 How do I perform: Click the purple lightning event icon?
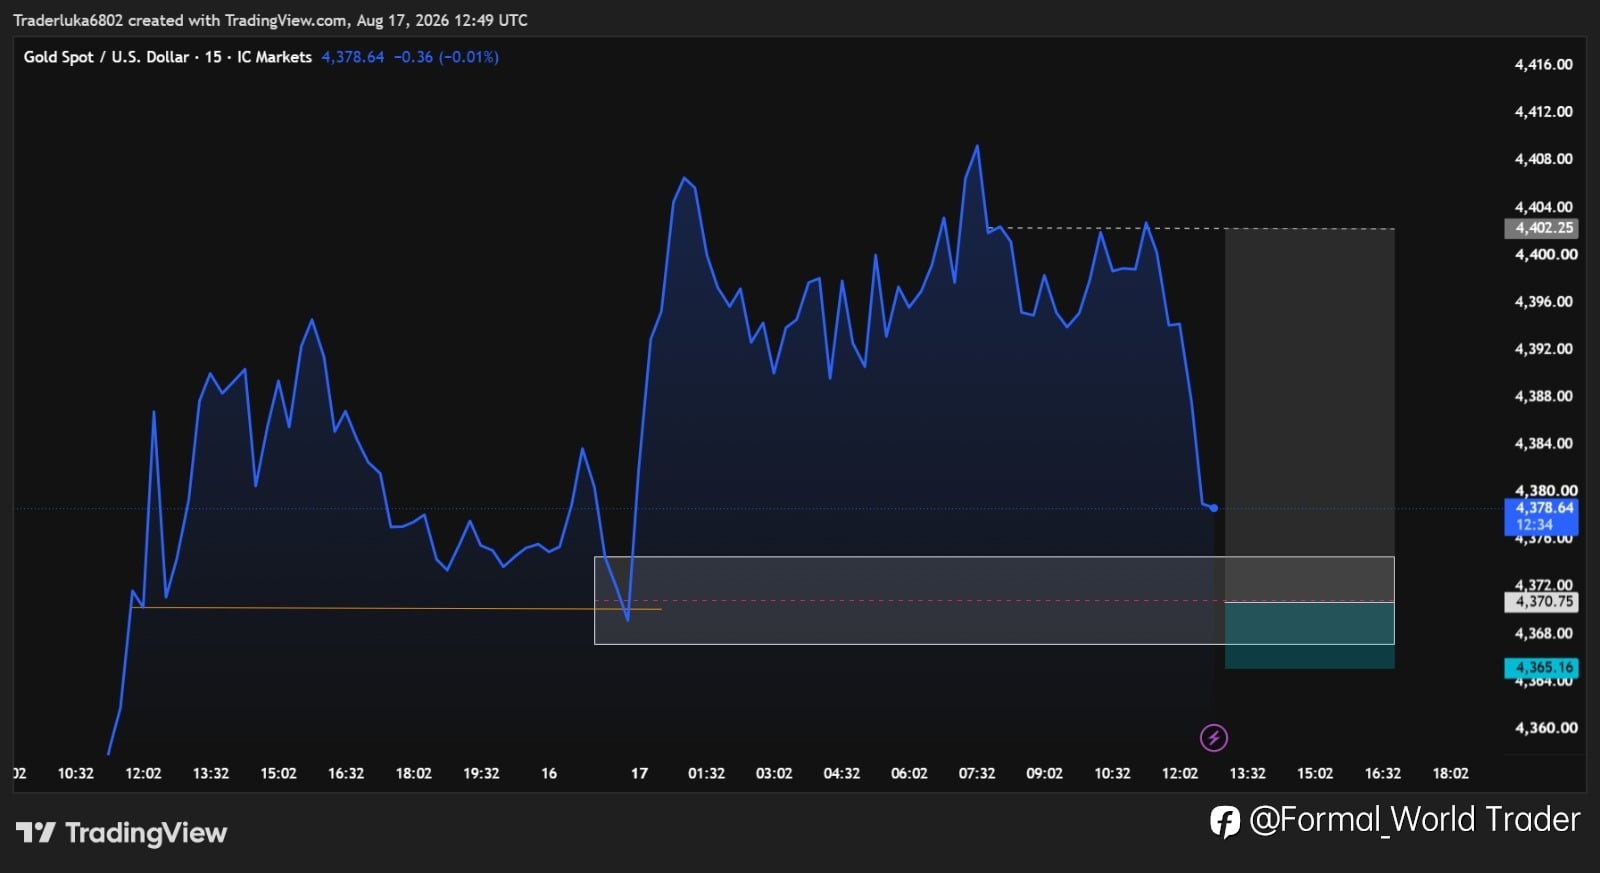(1214, 738)
